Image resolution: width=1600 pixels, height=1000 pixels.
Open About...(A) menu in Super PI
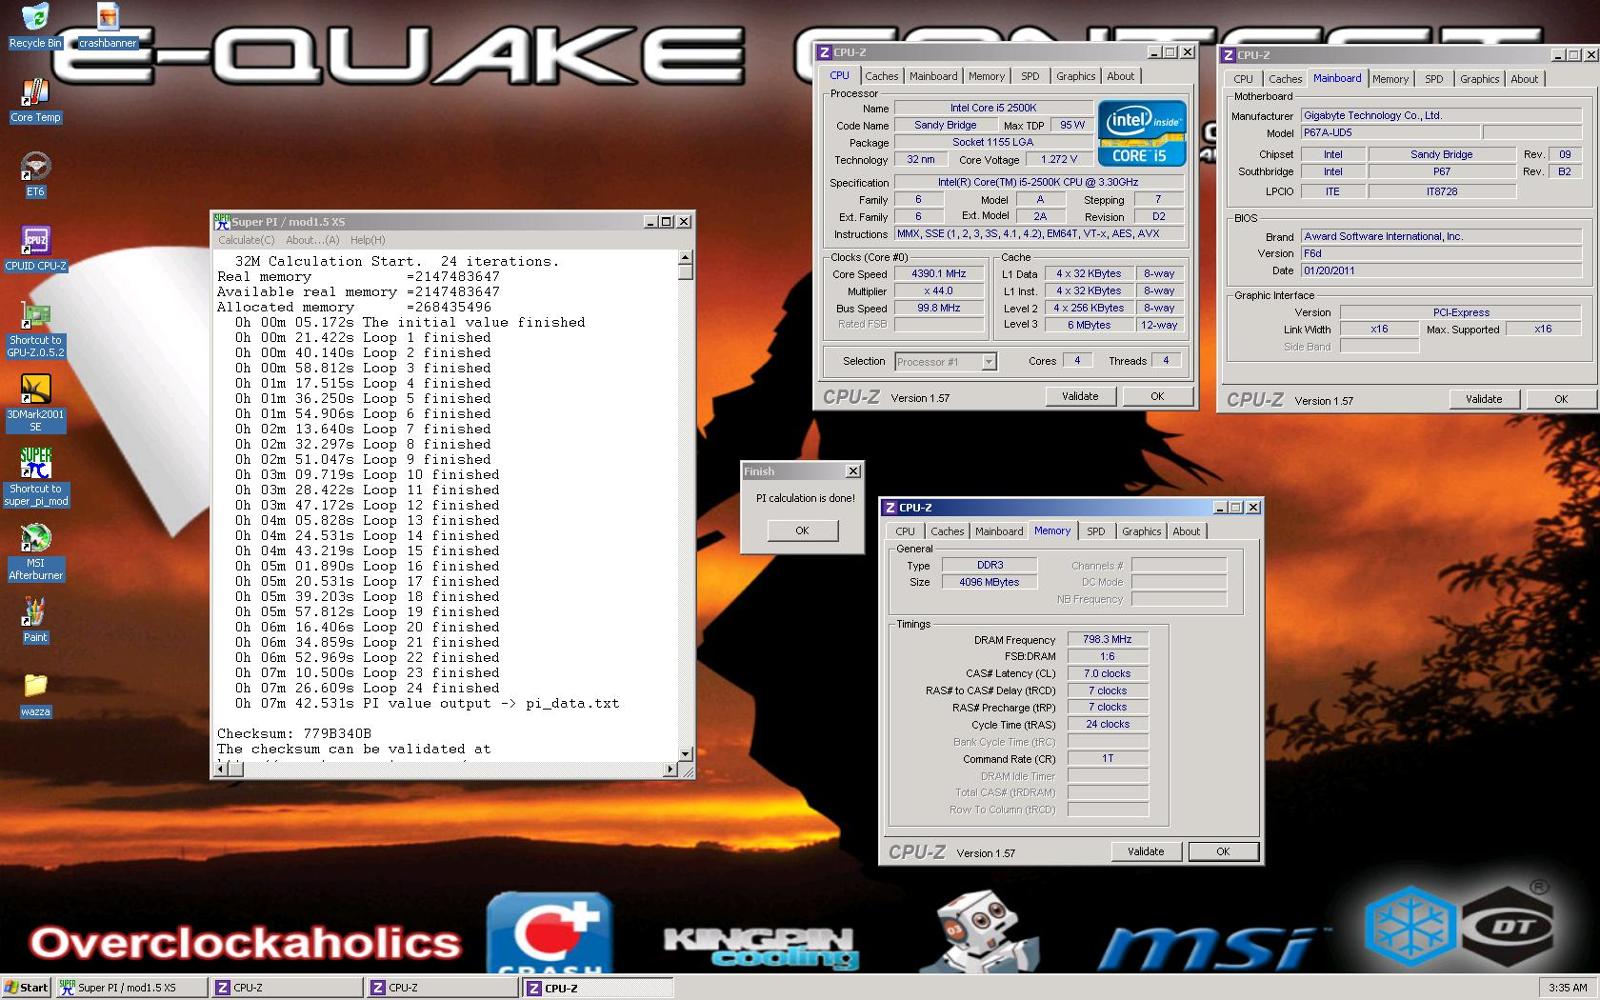(x=312, y=240)
